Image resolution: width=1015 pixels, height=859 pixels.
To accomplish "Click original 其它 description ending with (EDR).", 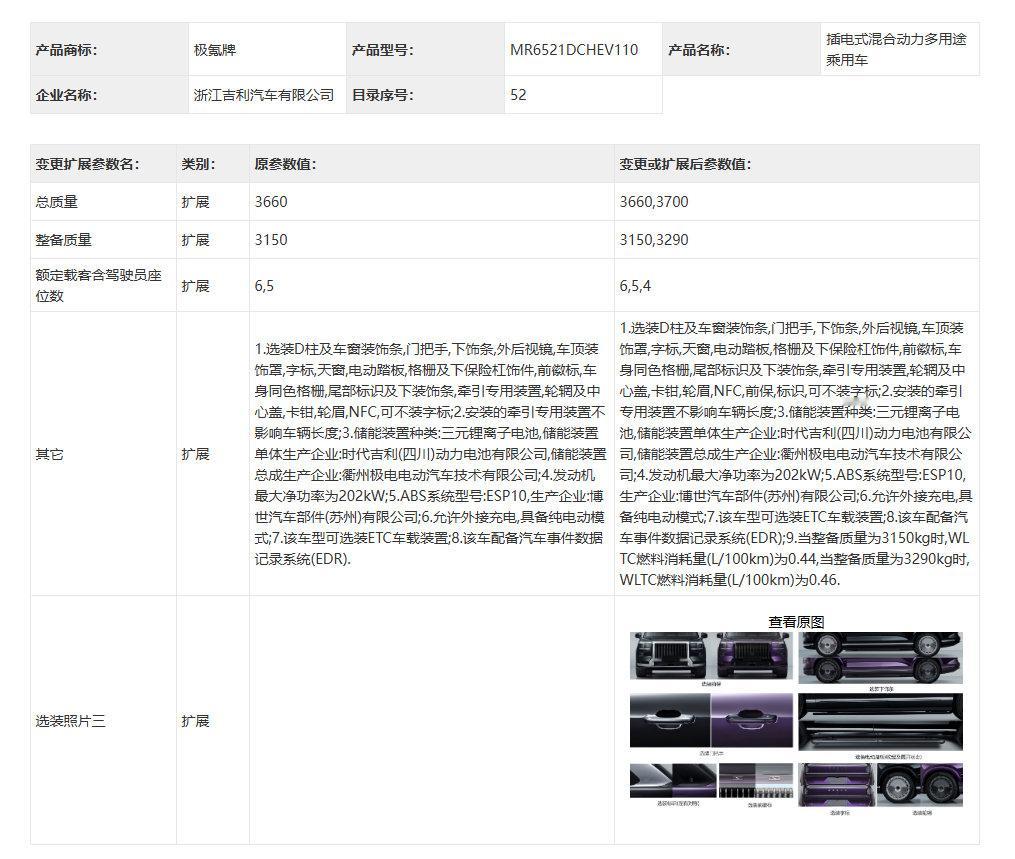I will tap(430, 454).
